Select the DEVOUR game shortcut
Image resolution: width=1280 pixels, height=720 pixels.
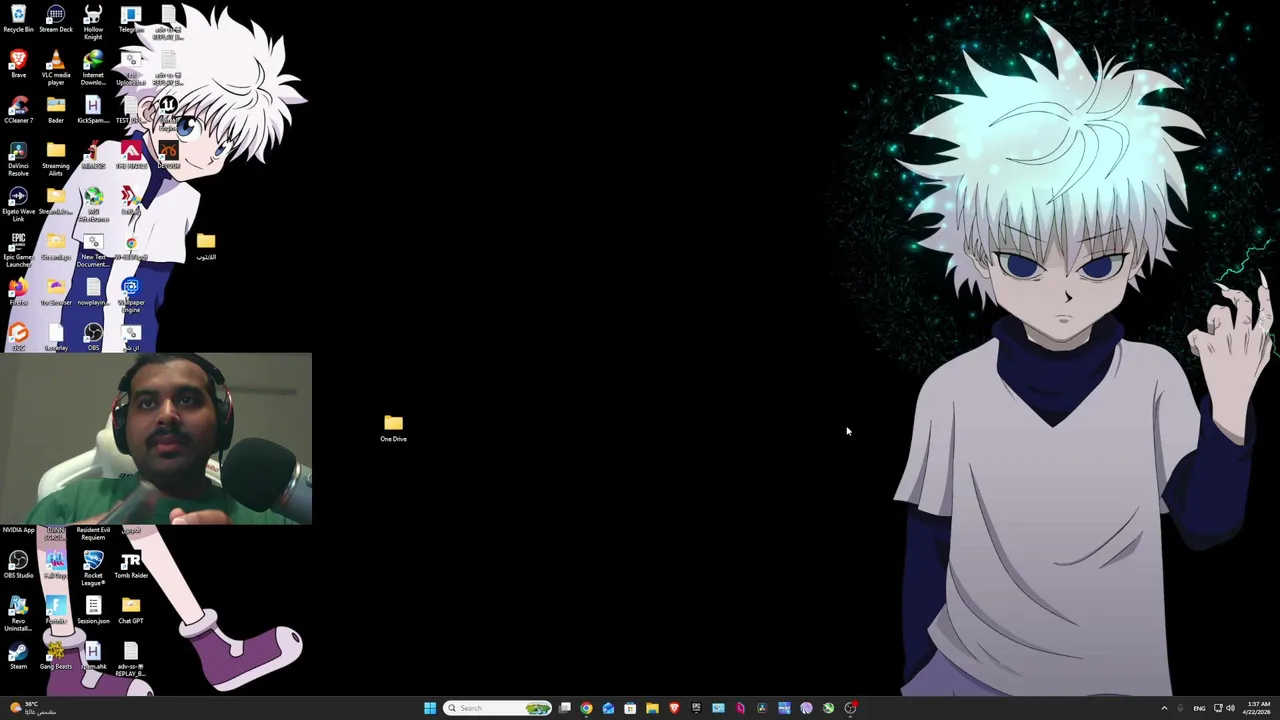tap(168, 156)
